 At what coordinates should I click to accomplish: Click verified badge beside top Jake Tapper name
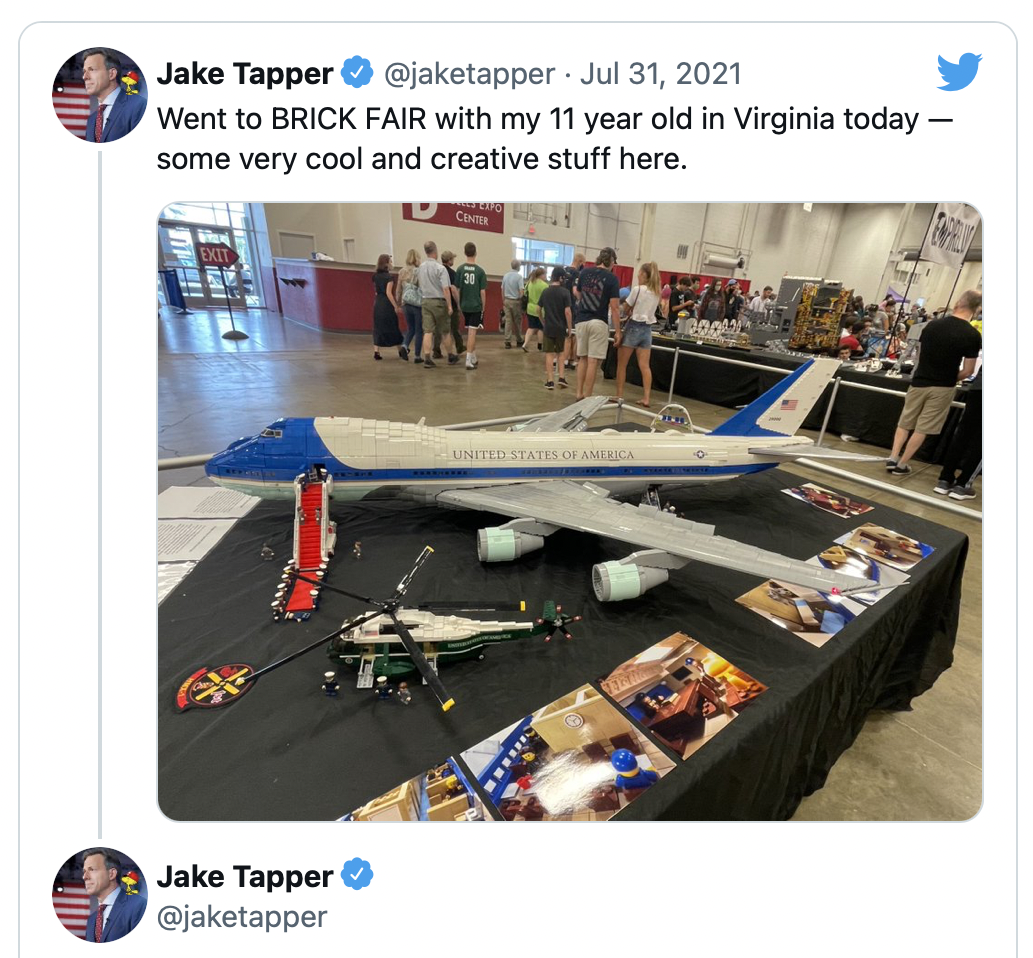357,72
